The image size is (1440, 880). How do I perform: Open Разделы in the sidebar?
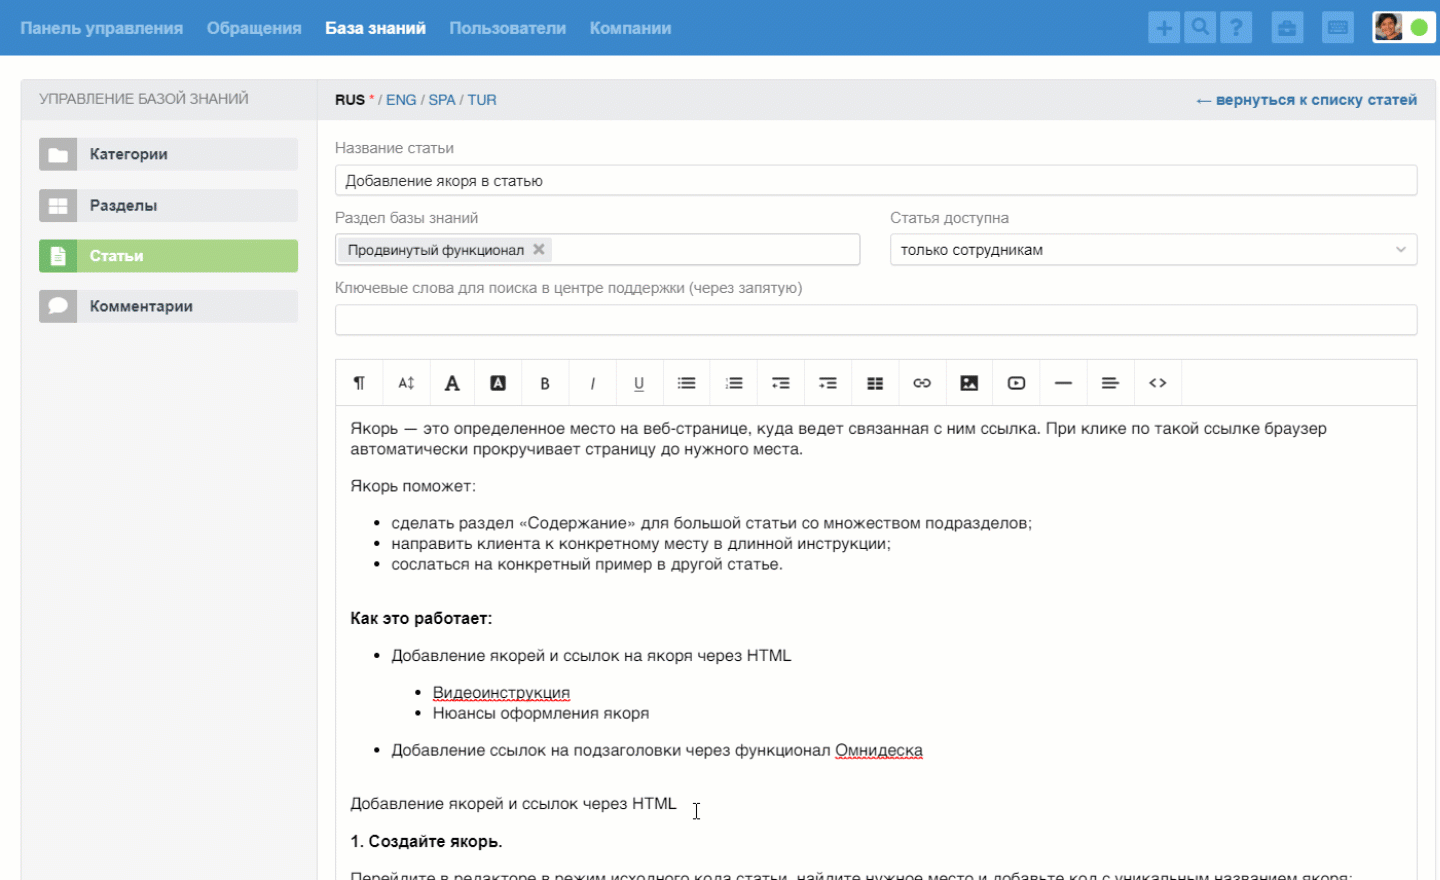(x=168, y=205)
